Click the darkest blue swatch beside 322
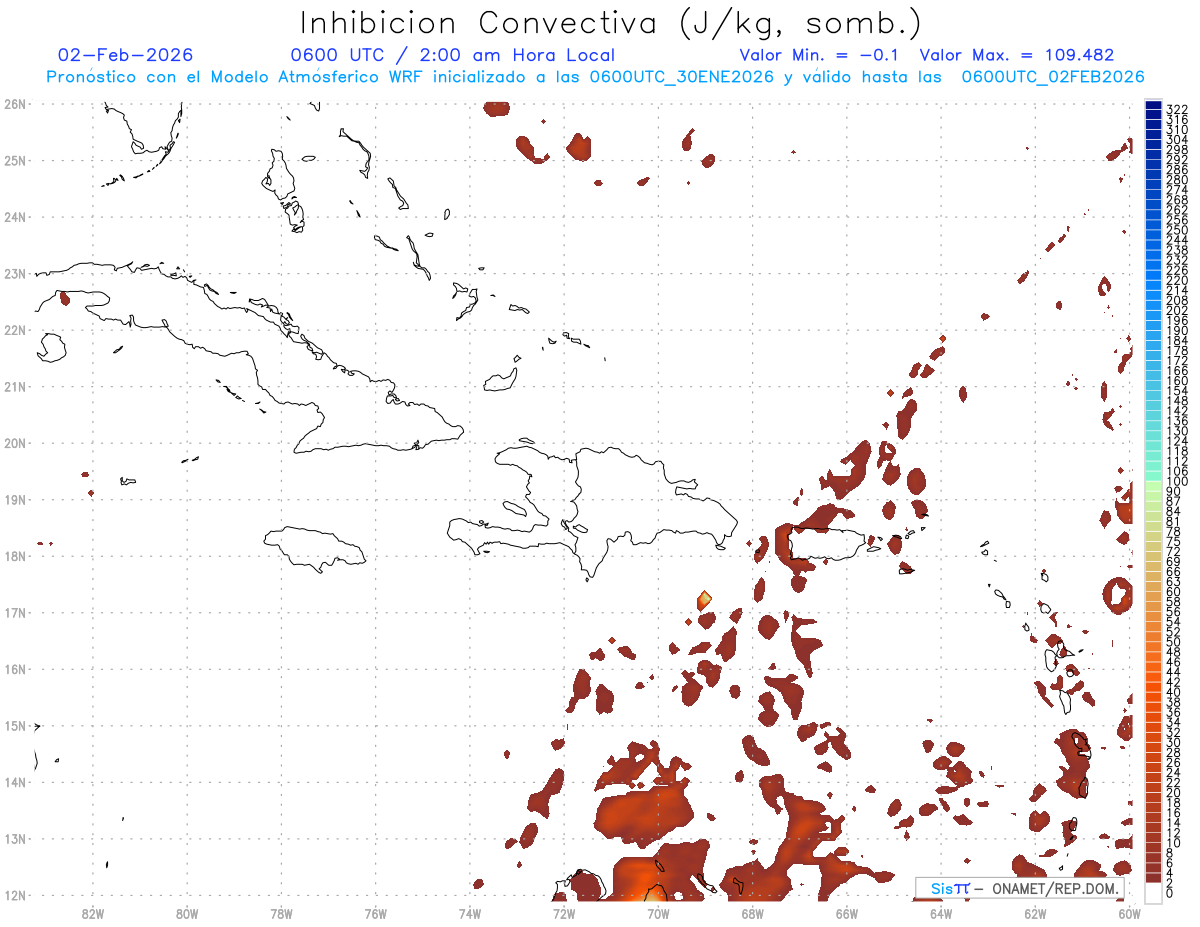This screenshot has width=1200, height=927. tap(1154, 105)
